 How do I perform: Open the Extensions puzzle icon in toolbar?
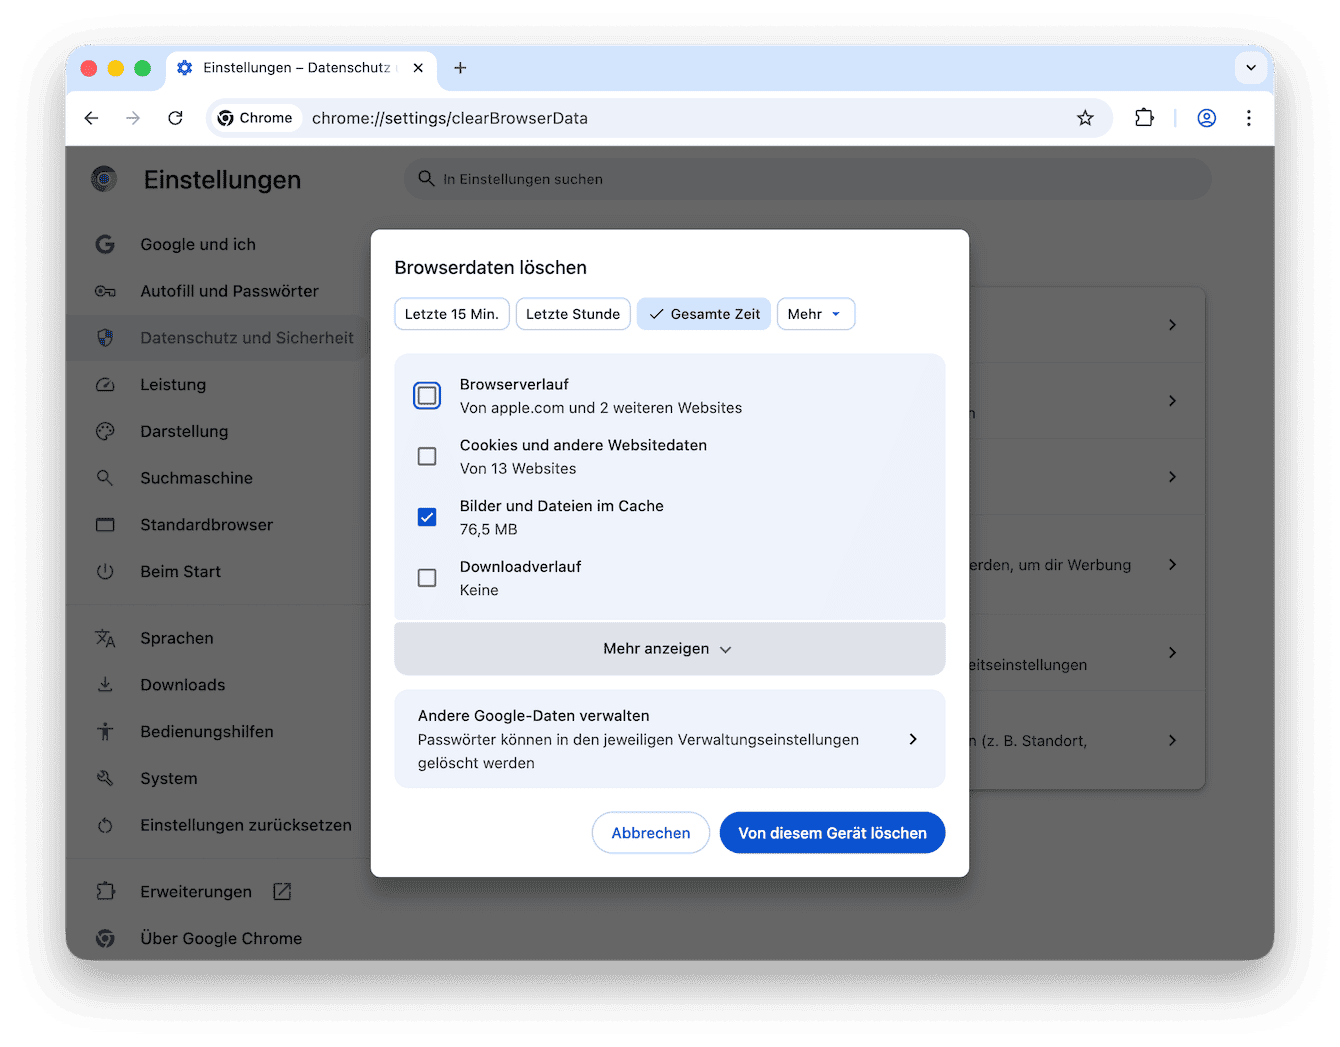[x=1144, y=118]
